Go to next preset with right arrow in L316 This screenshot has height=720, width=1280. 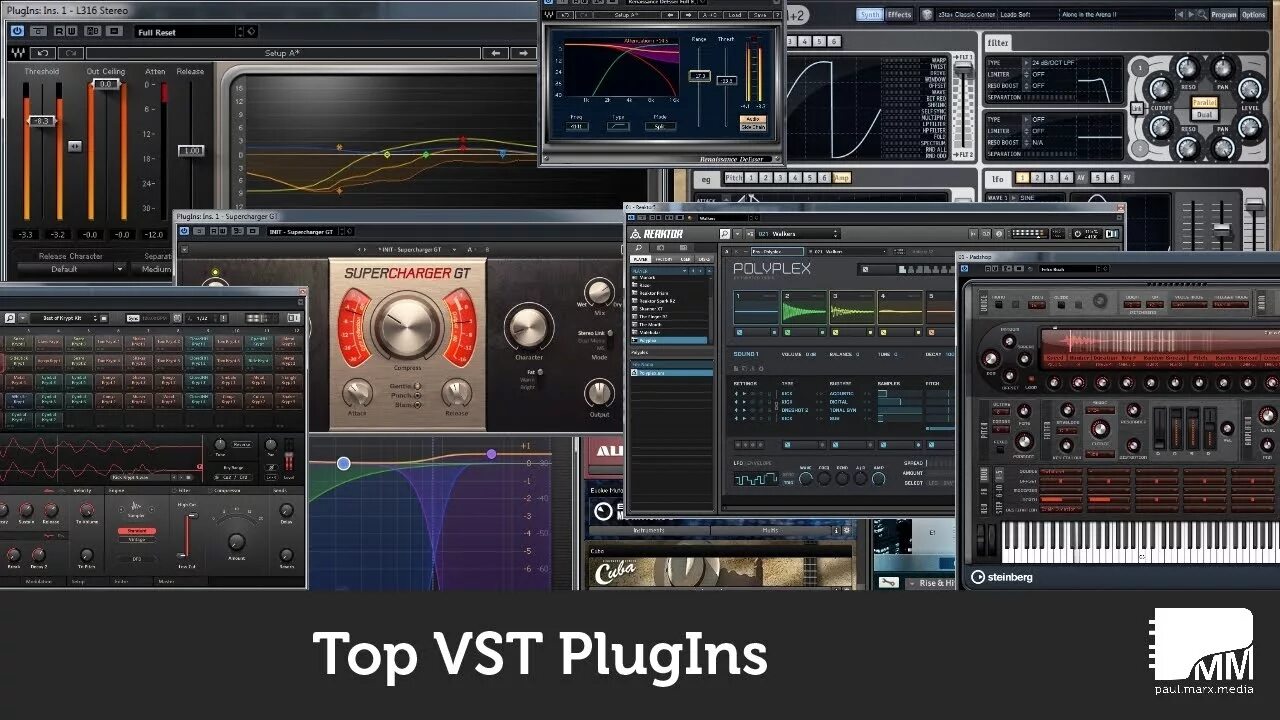pyautogui.click(x=522, y=53)
